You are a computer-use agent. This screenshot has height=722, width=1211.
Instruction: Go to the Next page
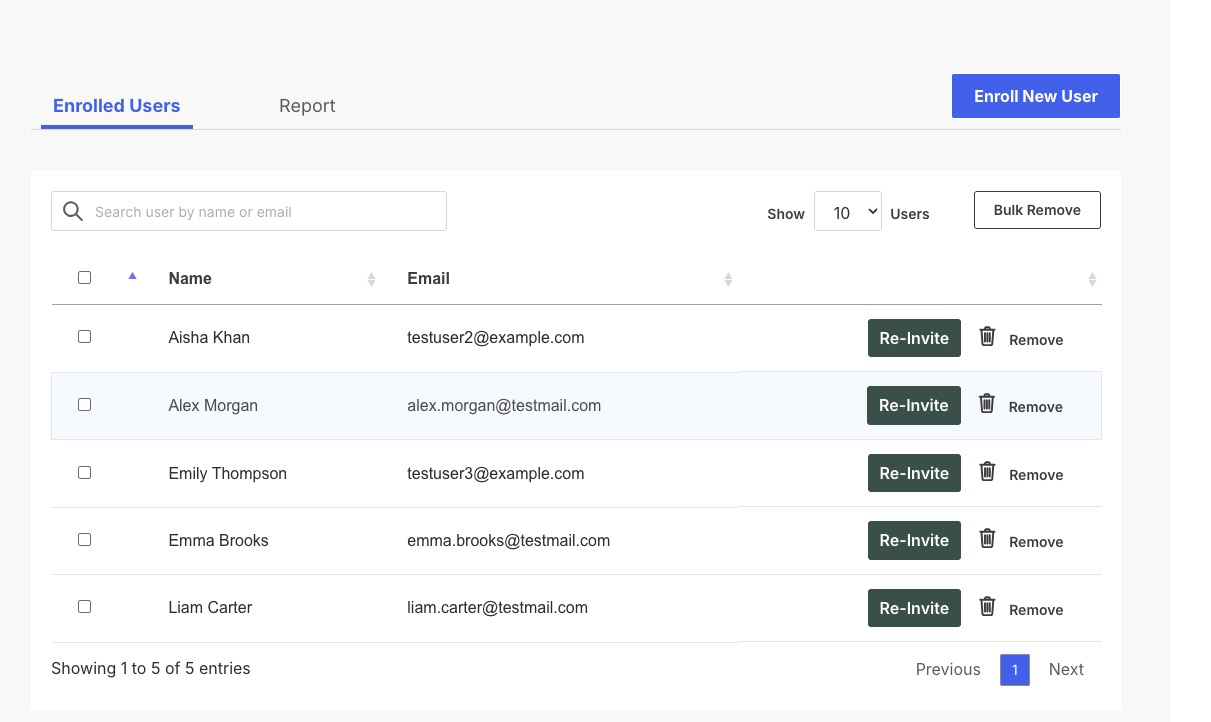(1066, 670)
